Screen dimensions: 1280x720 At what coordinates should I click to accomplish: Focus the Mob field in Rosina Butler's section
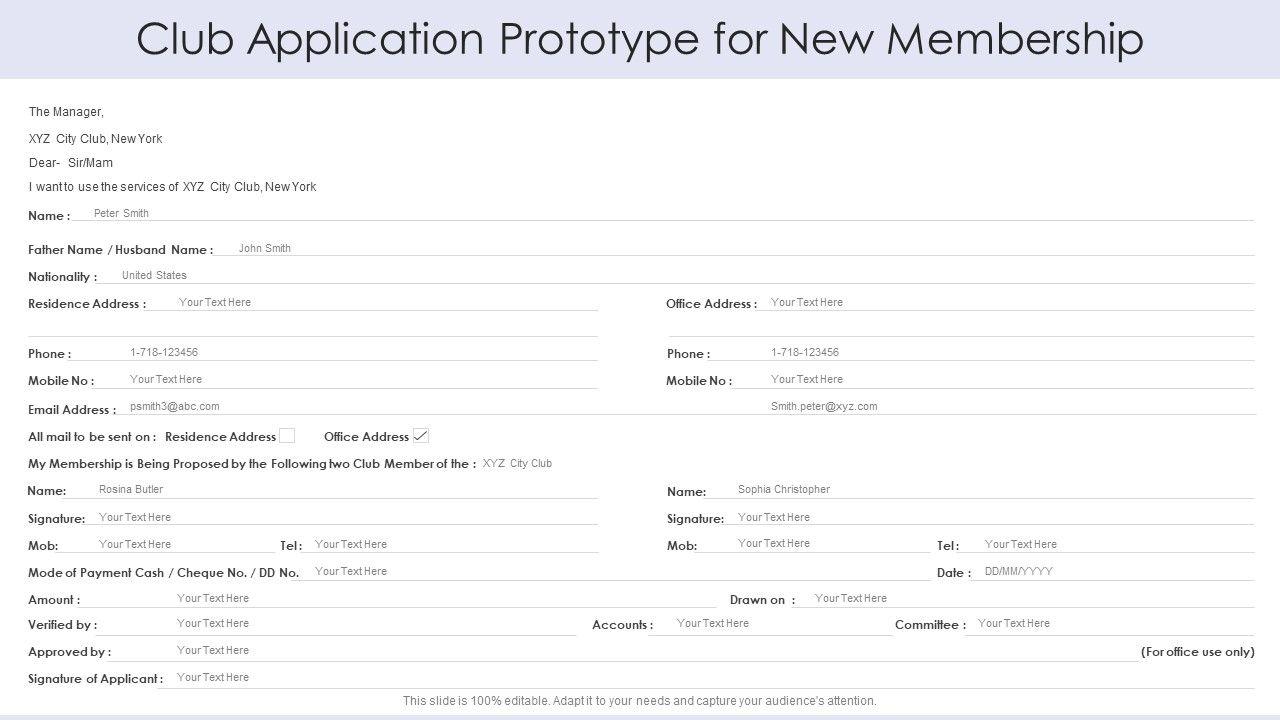coord(167,544)
